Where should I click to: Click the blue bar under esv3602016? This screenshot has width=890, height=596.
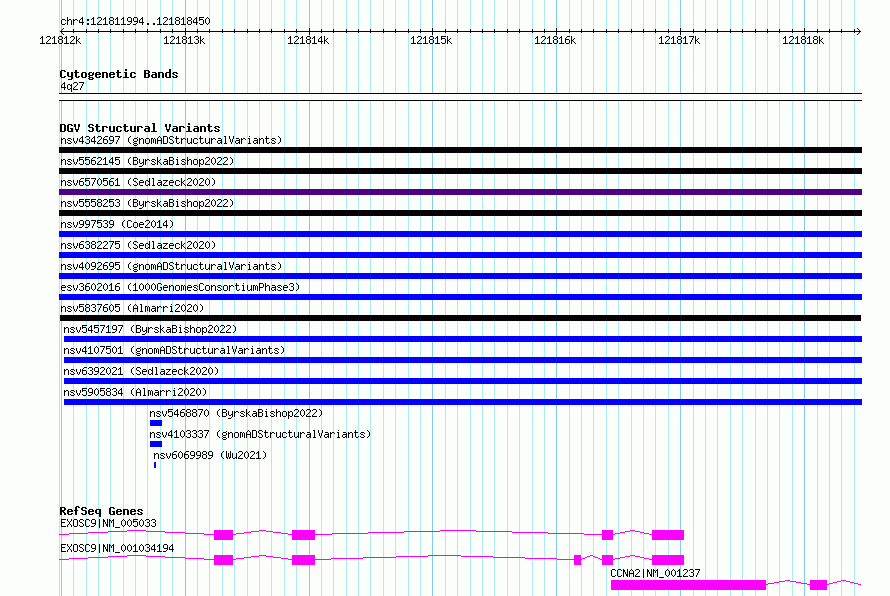click(460, 297)
